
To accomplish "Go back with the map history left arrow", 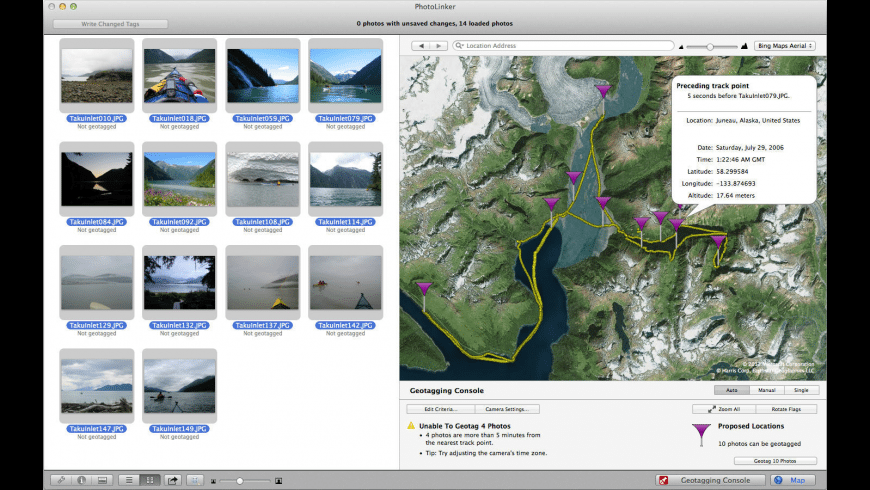I will pos(421,46).
